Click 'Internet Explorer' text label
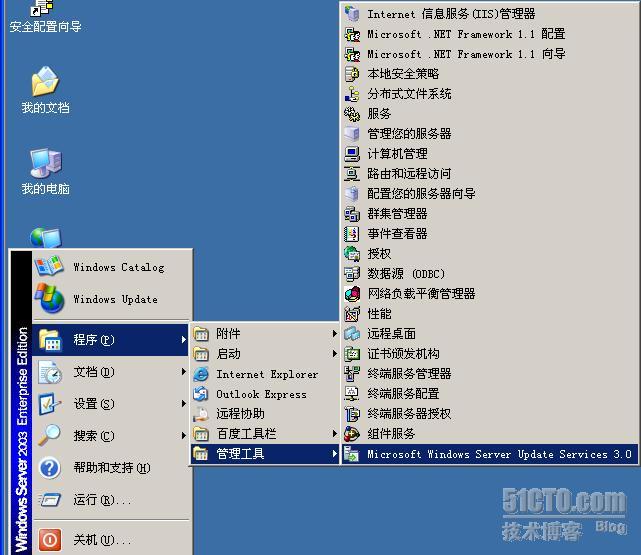 point(267,374)
